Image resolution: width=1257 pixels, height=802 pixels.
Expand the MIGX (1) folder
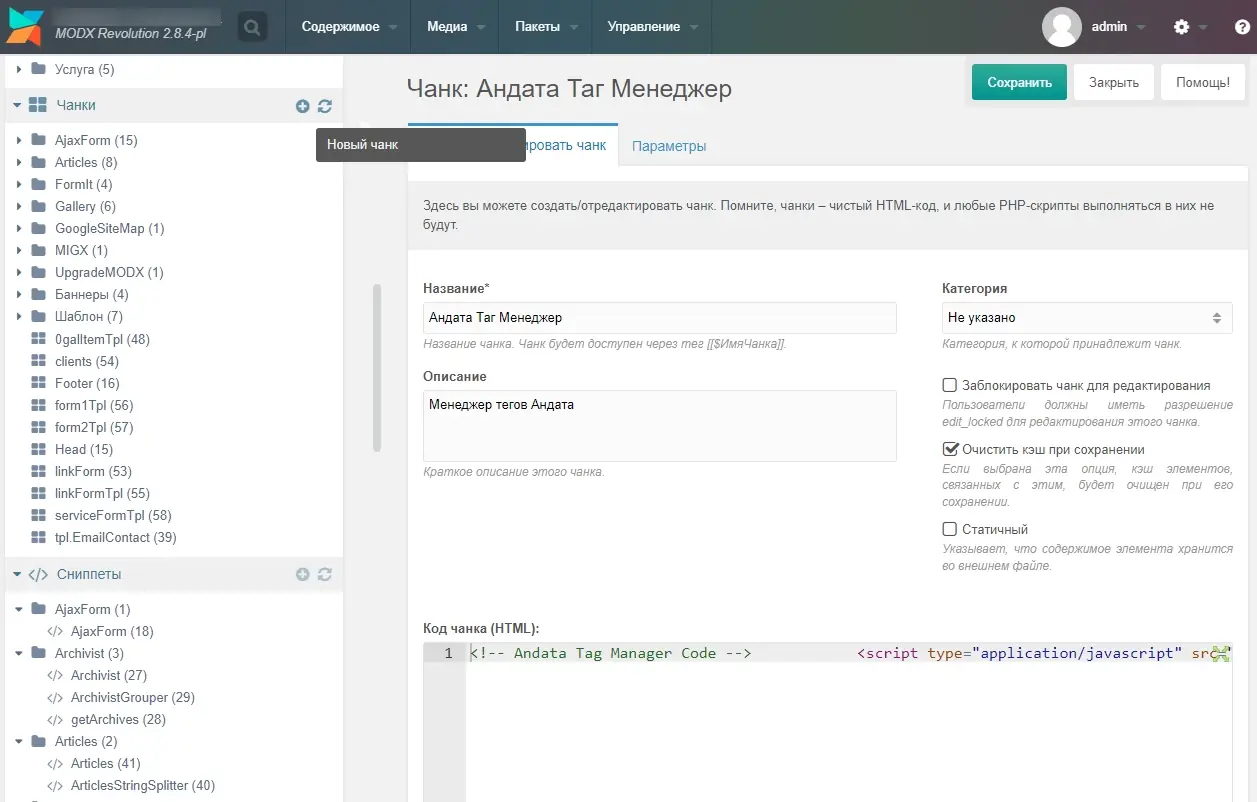(19, 250)
